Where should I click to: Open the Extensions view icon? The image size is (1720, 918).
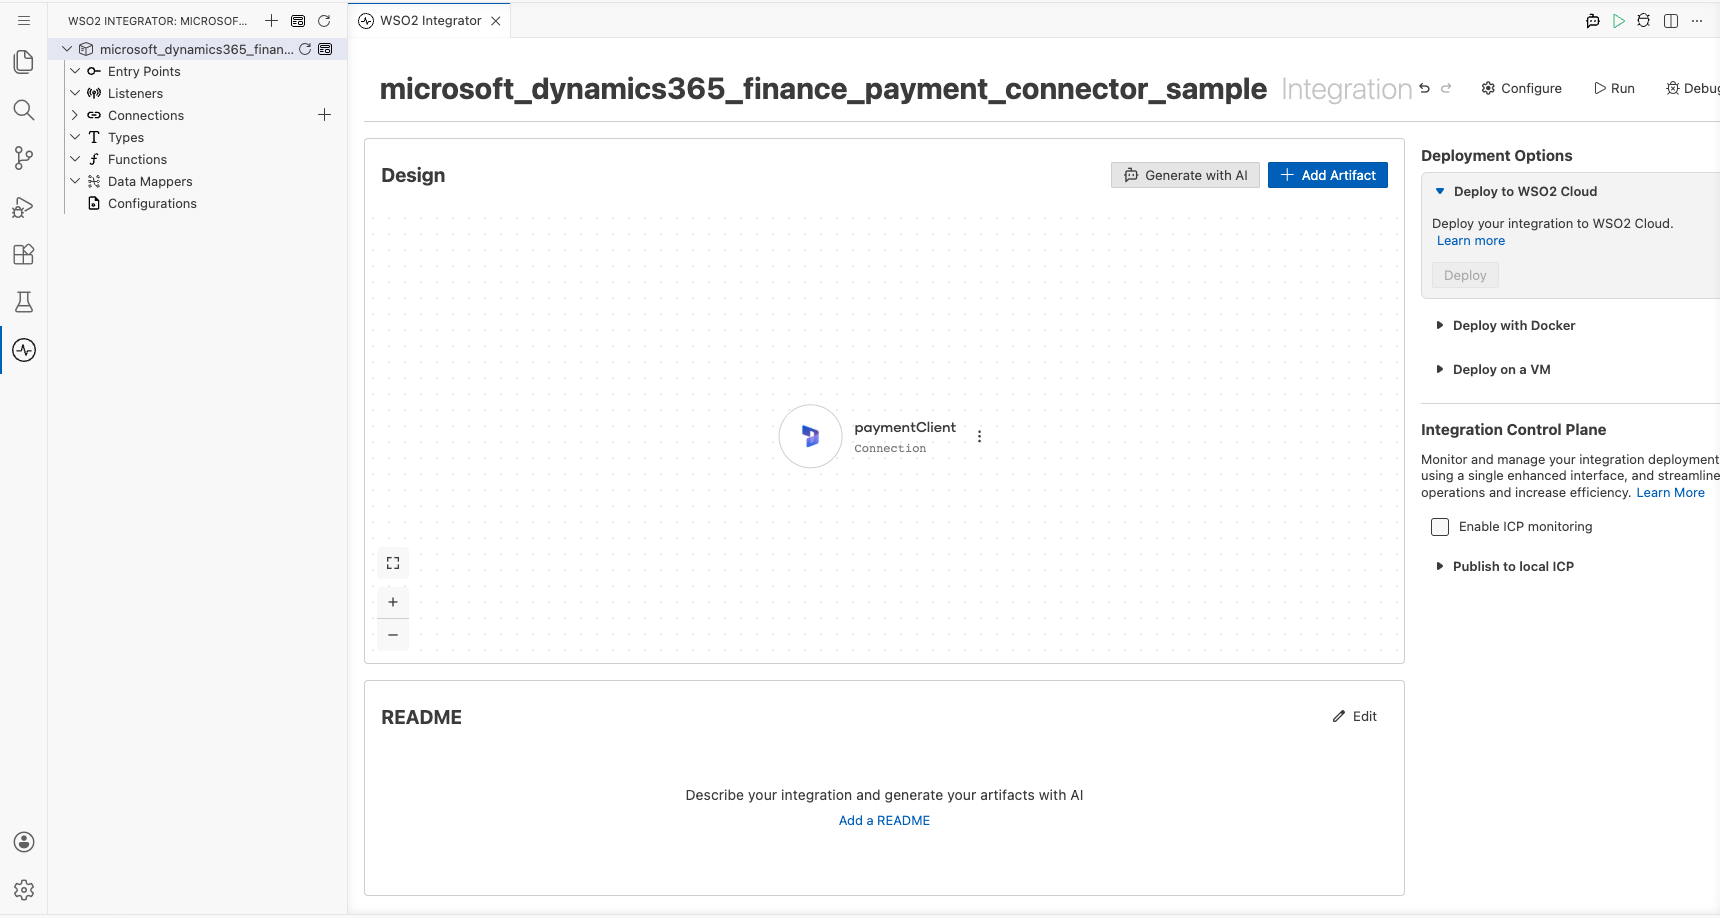[x=24, y=254]
